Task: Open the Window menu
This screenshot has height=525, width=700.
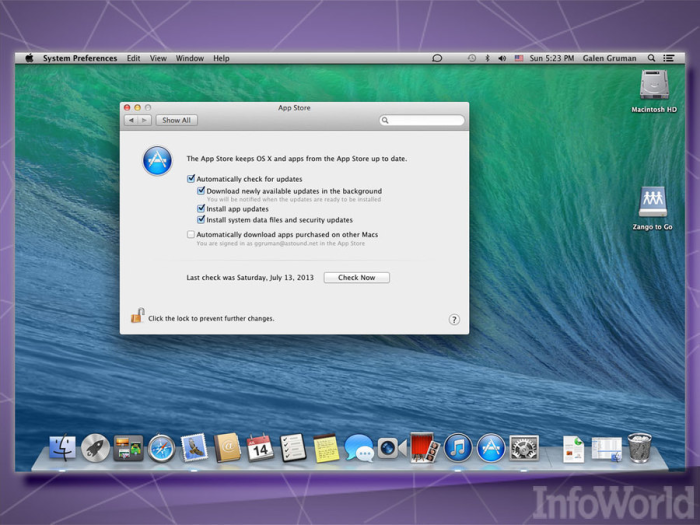Action: pos(190,58)
